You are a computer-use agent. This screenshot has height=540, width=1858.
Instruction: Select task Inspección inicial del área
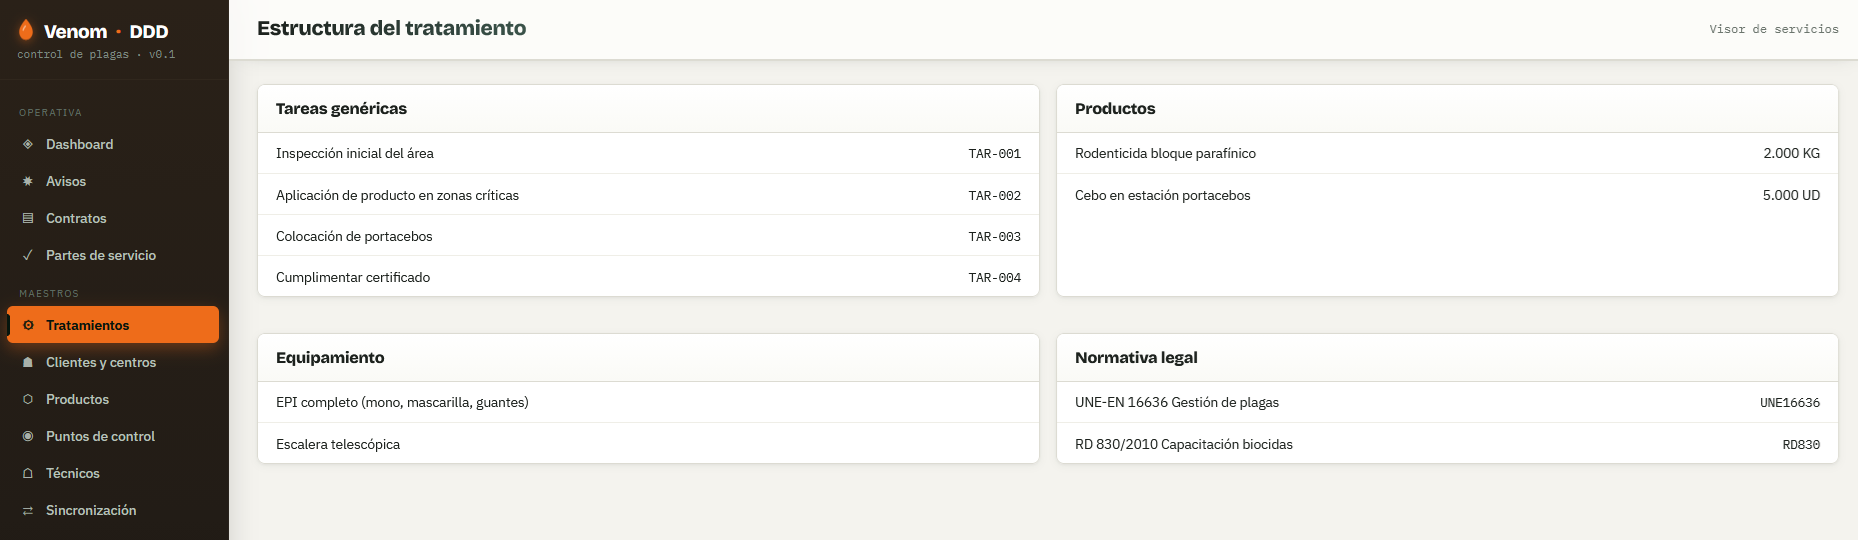648,153
